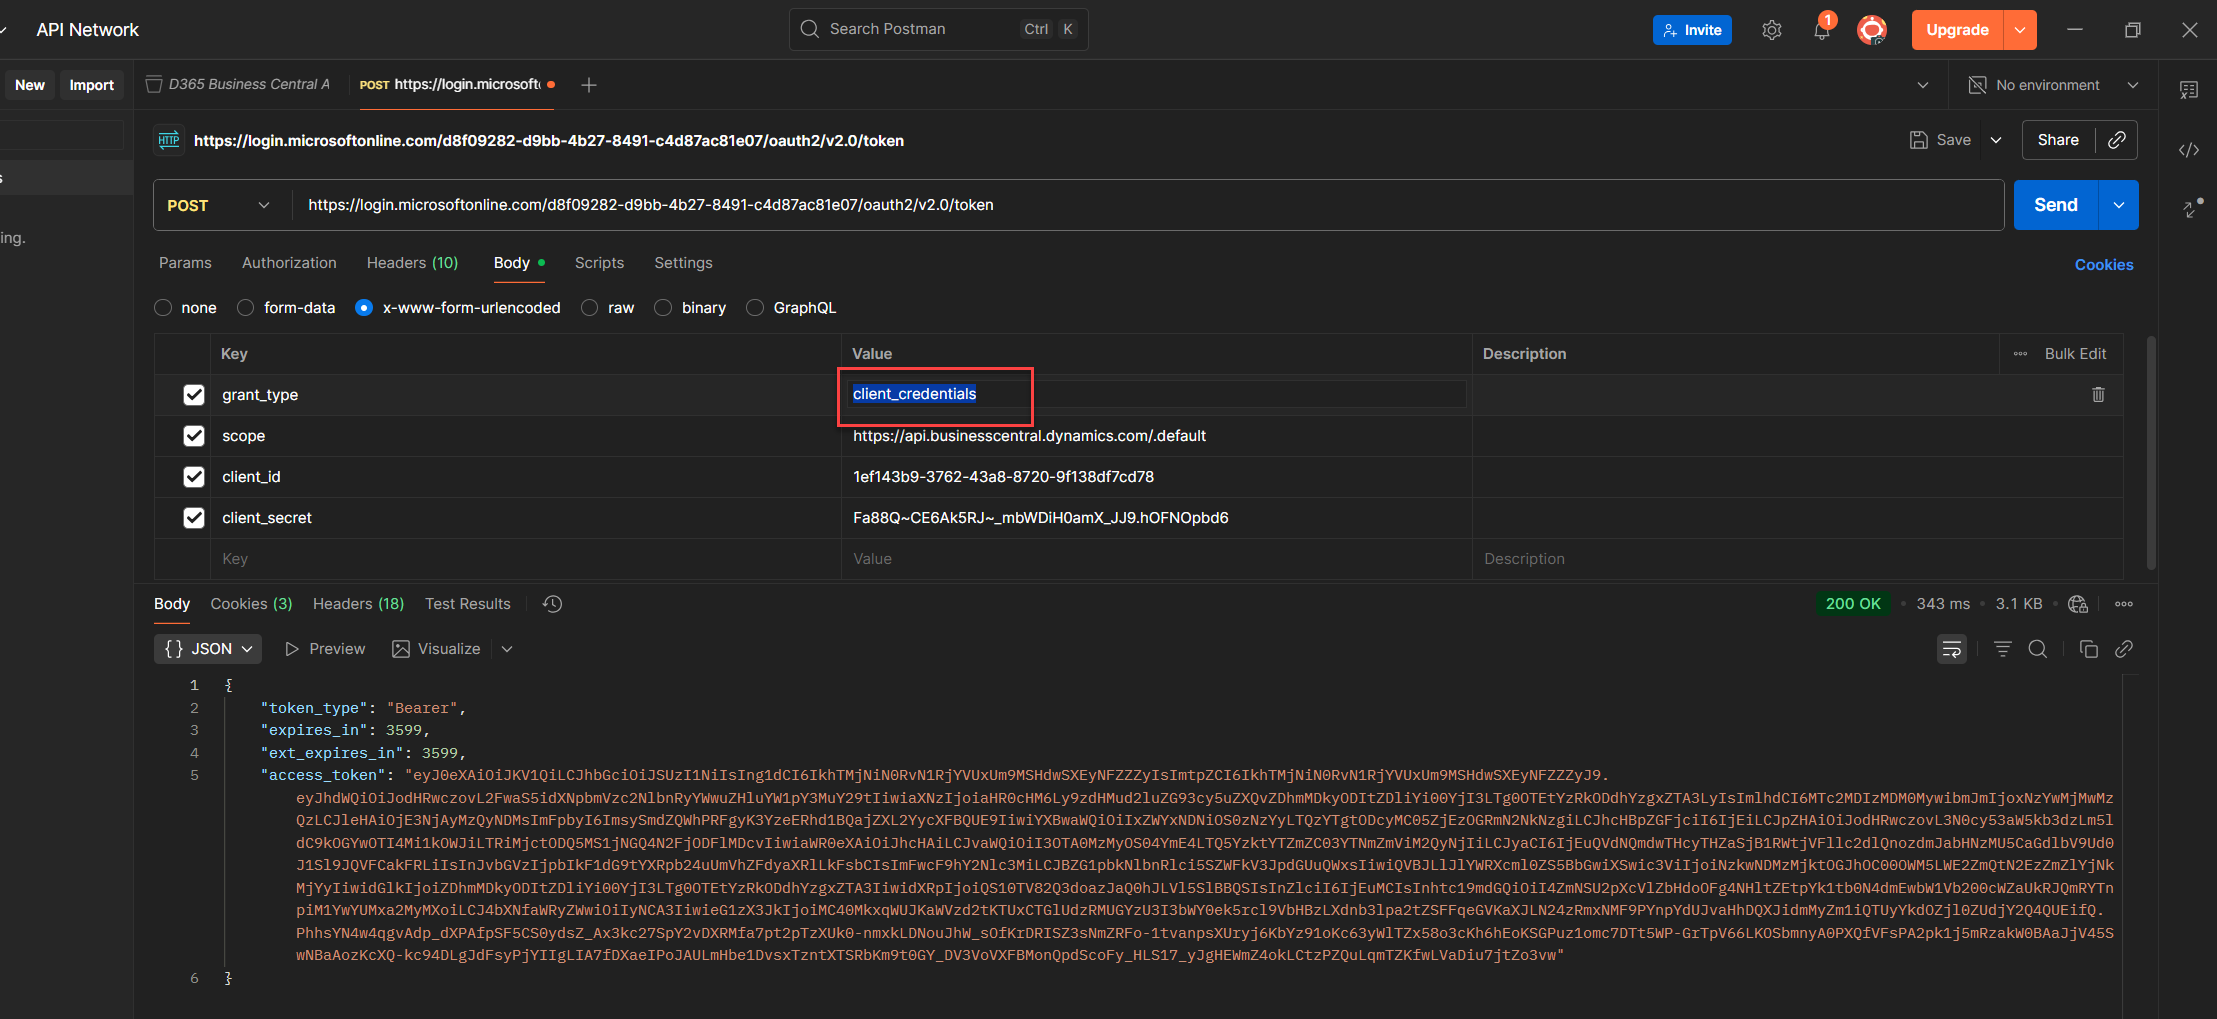This screenshot has width=2217, height=1019.
Task: Select the binary body type
Action: [663, 308]
